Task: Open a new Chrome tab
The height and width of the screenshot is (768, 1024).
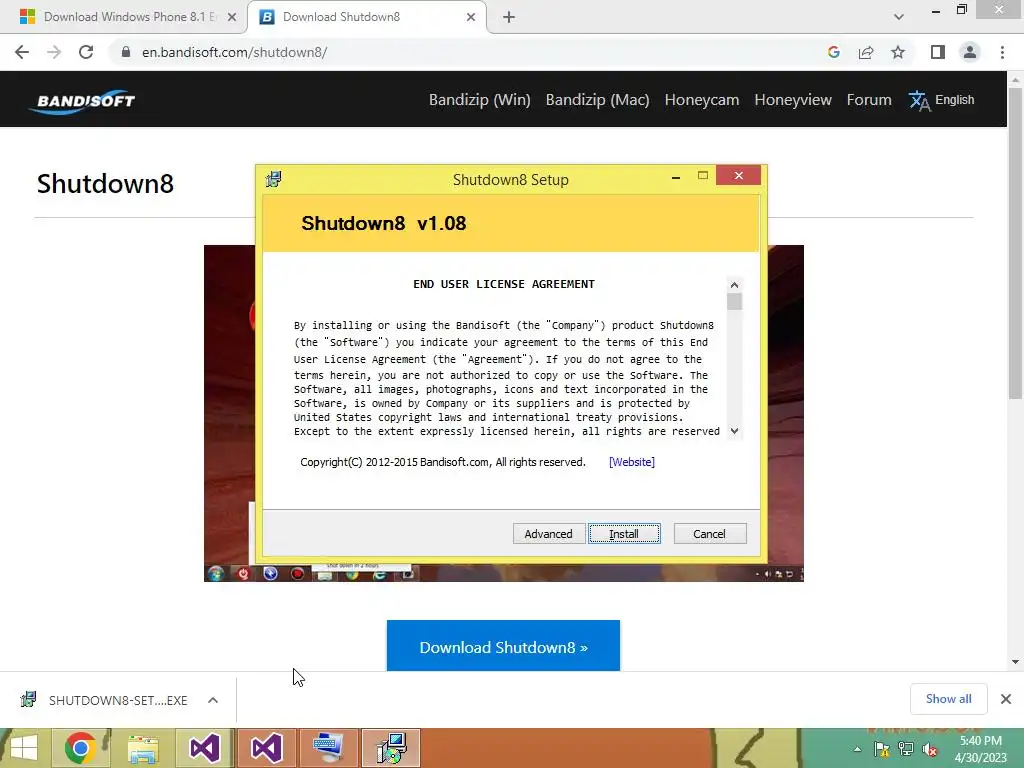Action: (x=509, y=17)
